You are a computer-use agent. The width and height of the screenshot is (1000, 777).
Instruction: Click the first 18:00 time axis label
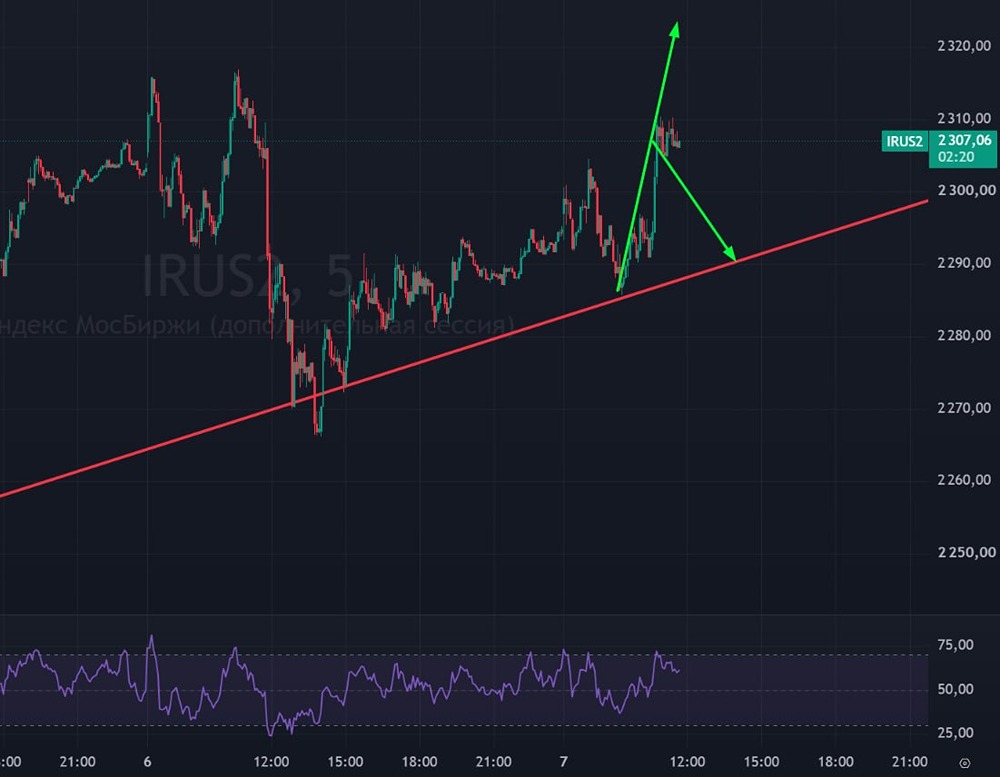[419, 762]
